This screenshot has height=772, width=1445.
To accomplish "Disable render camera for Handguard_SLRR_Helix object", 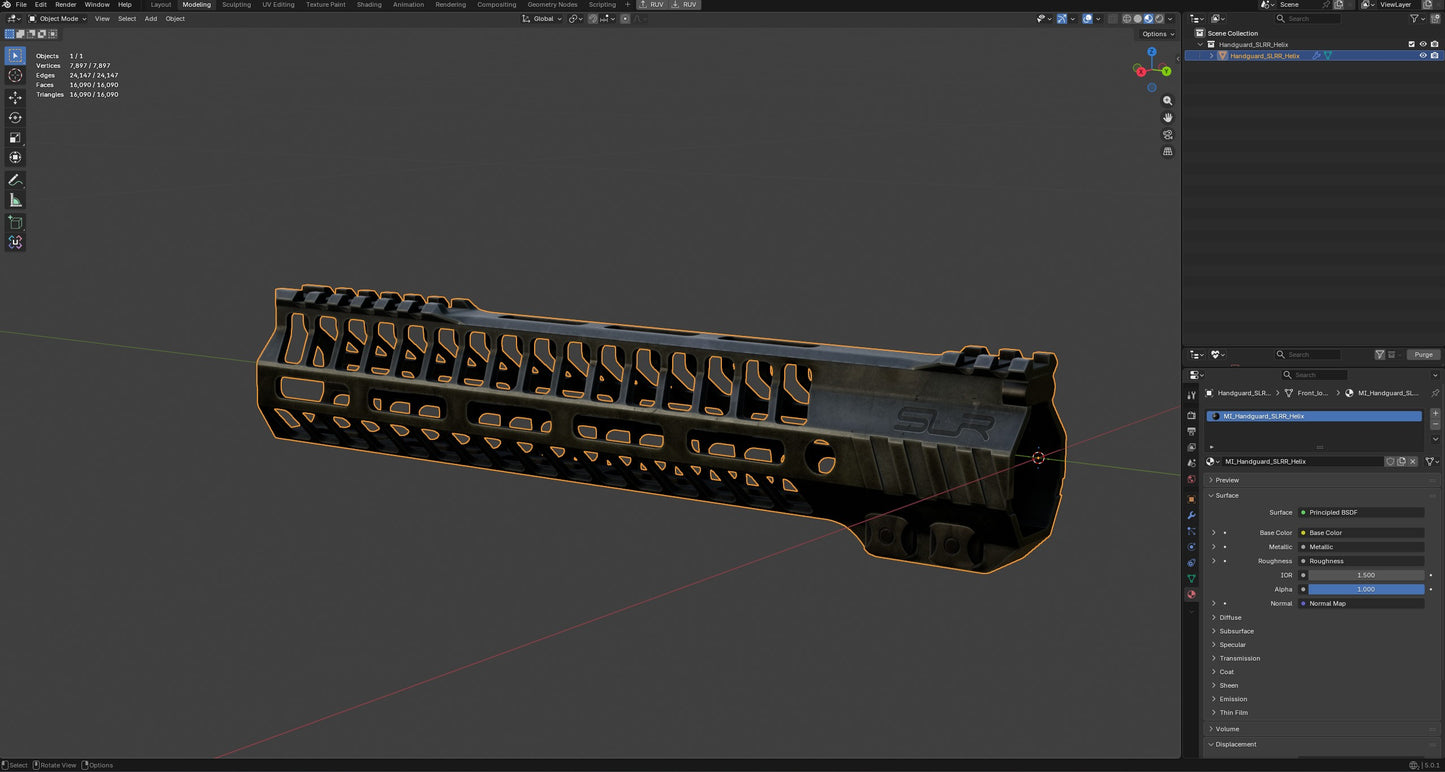I will click(x=1434, y=56).
